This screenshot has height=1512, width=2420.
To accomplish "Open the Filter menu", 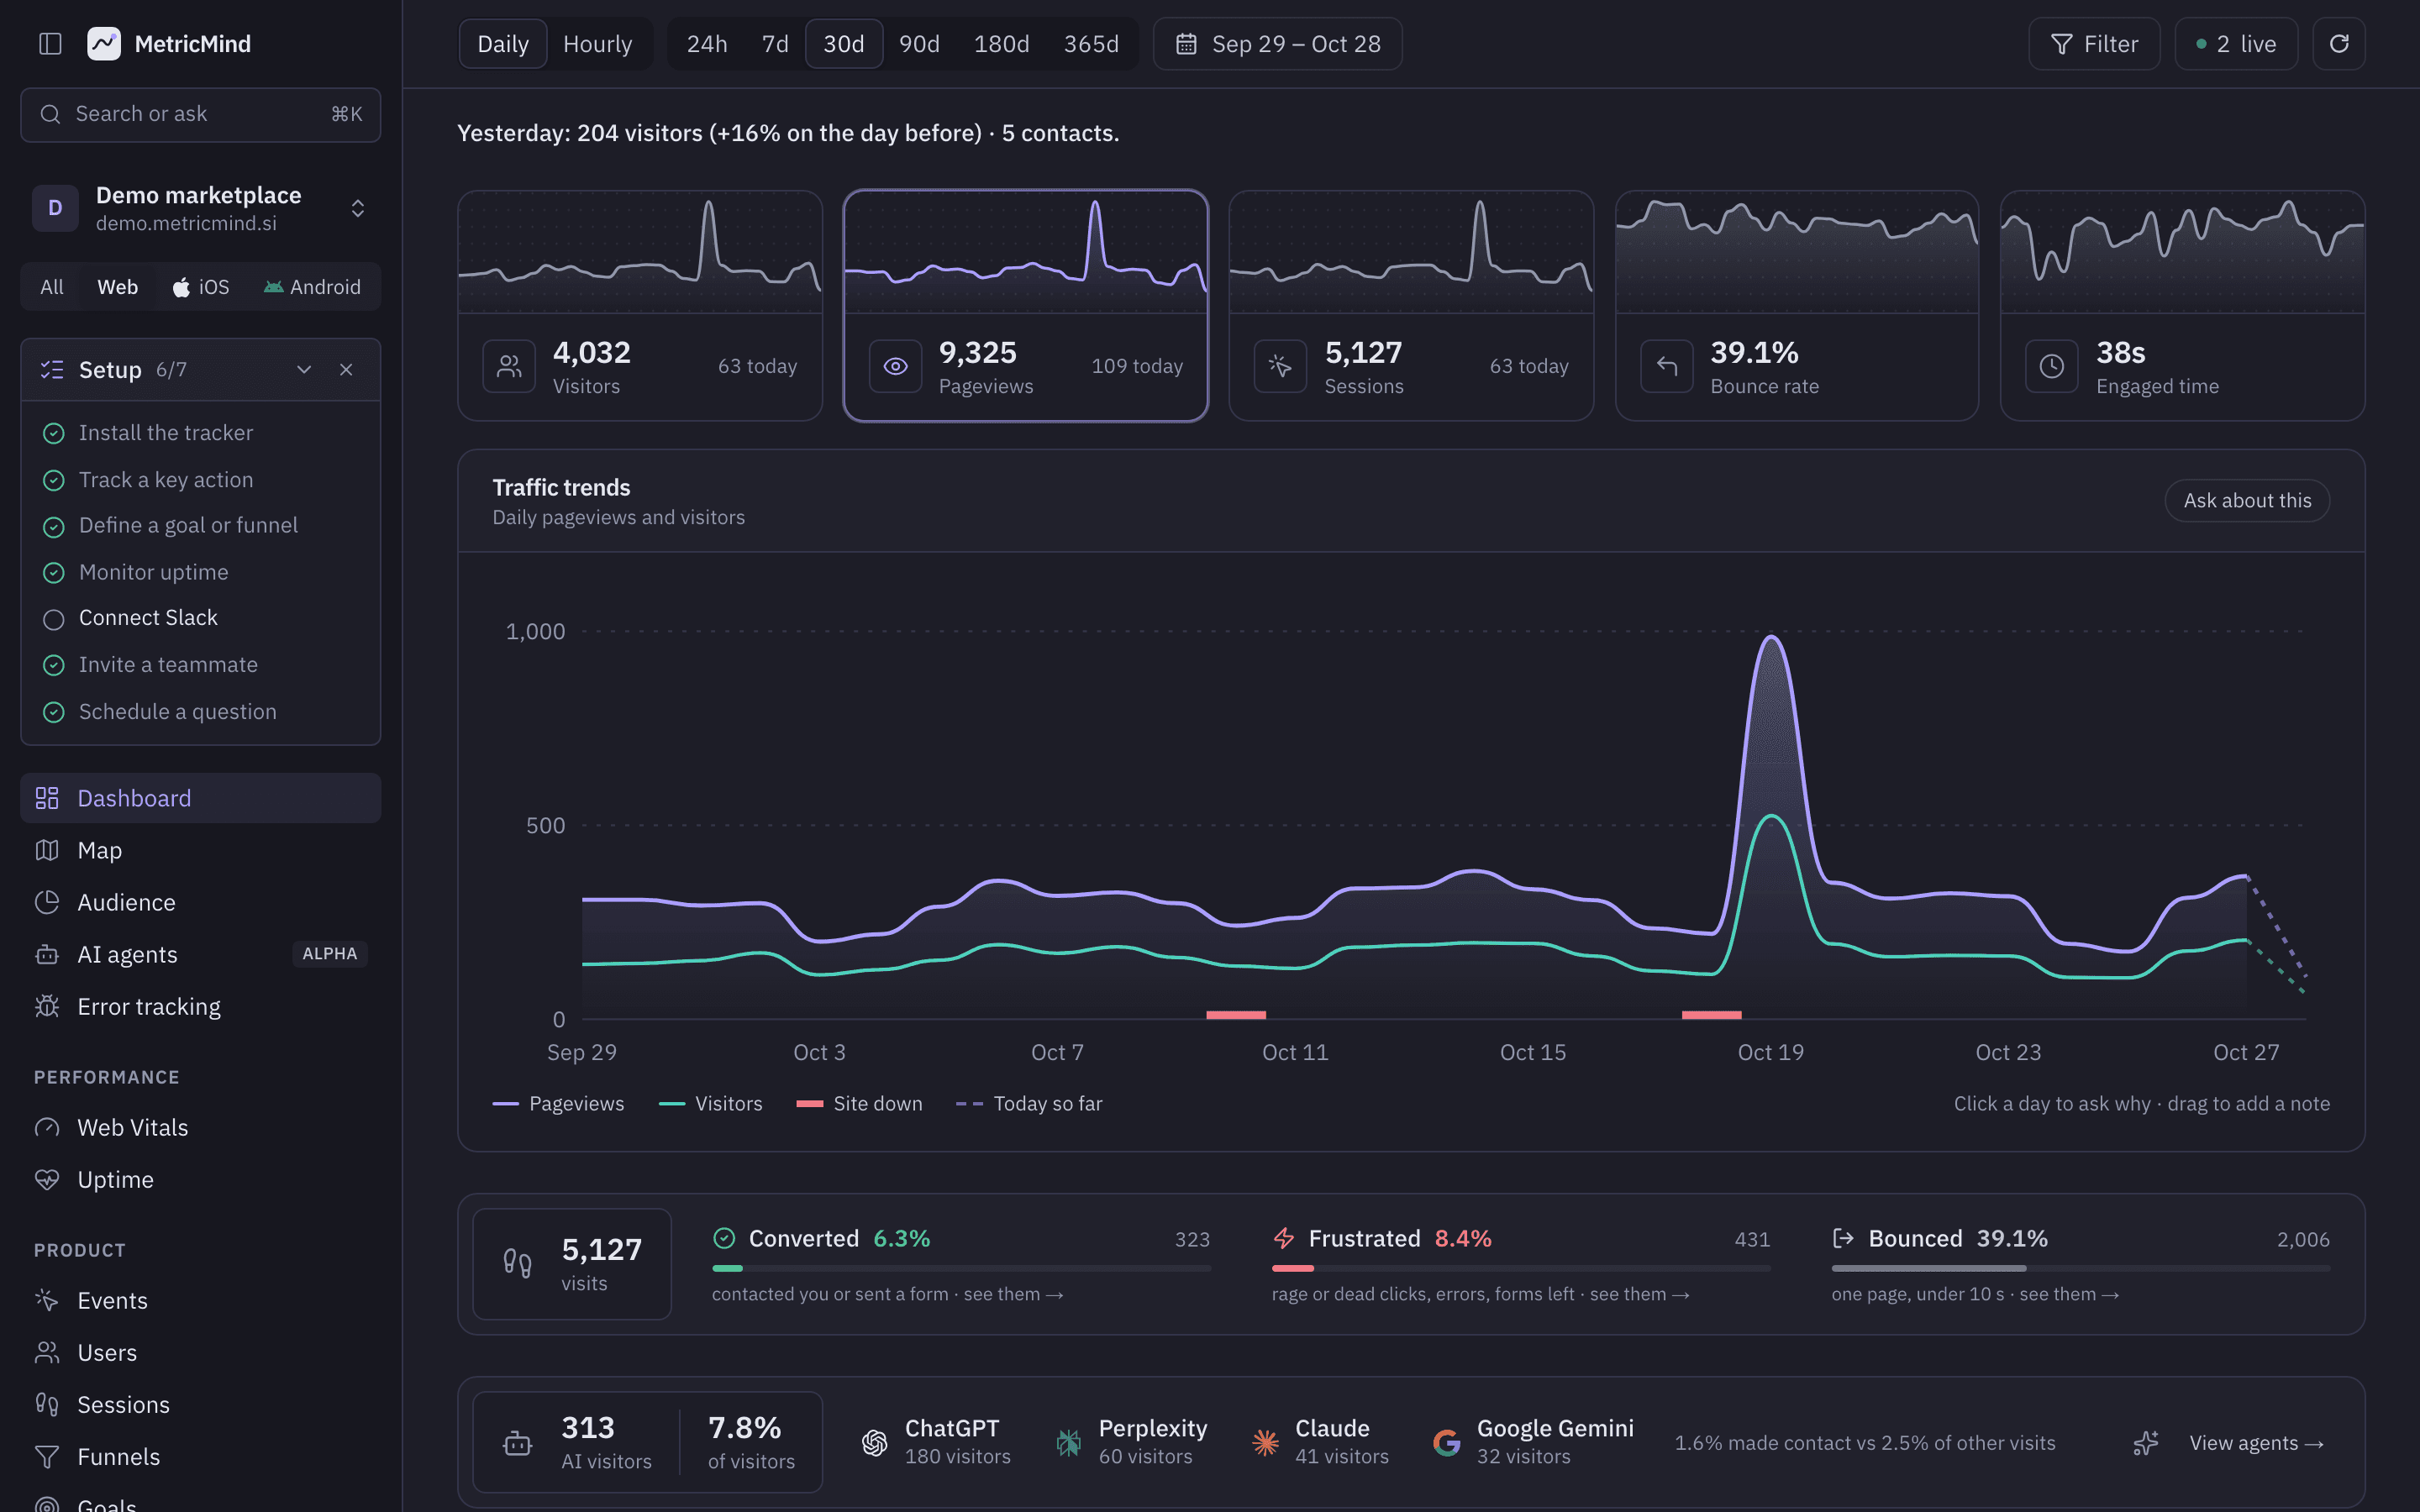I will pyautogui.click(x=2094, y=44).
